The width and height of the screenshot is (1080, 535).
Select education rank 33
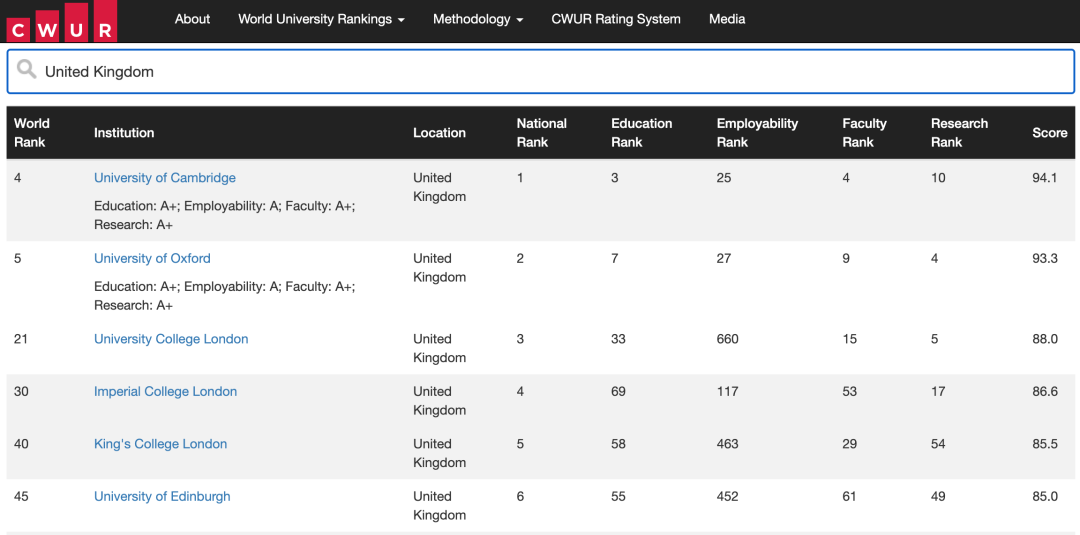(619, 339)
